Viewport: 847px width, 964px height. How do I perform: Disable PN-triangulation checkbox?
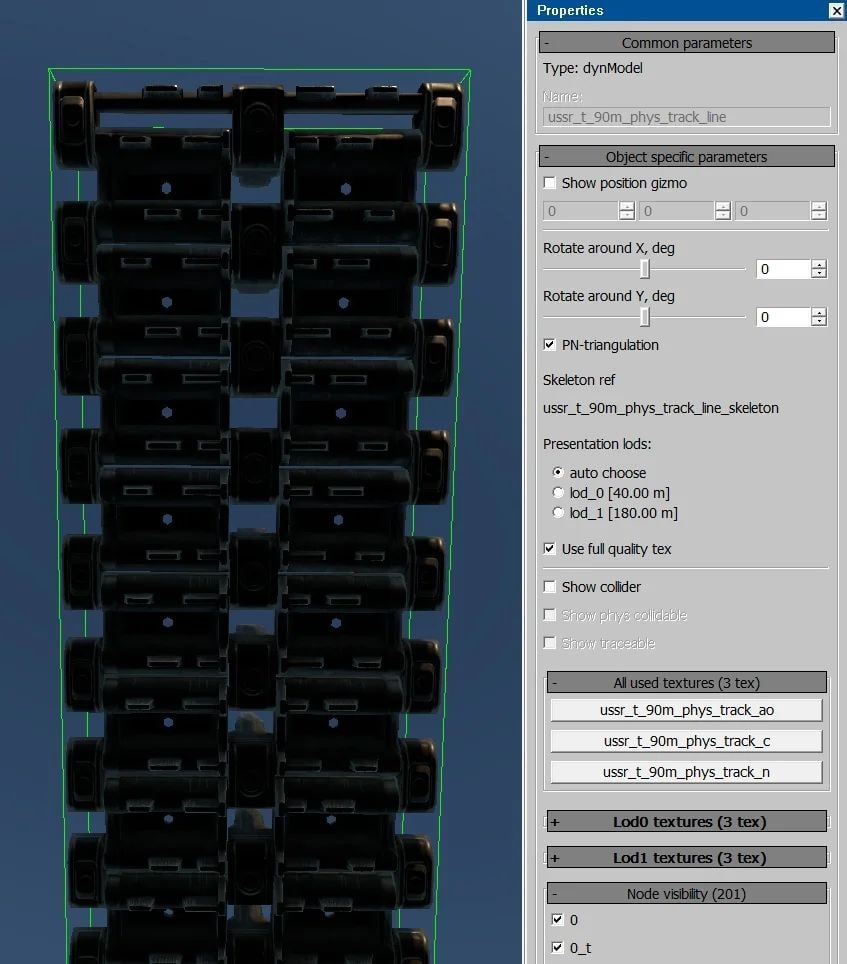click(550, 345)
